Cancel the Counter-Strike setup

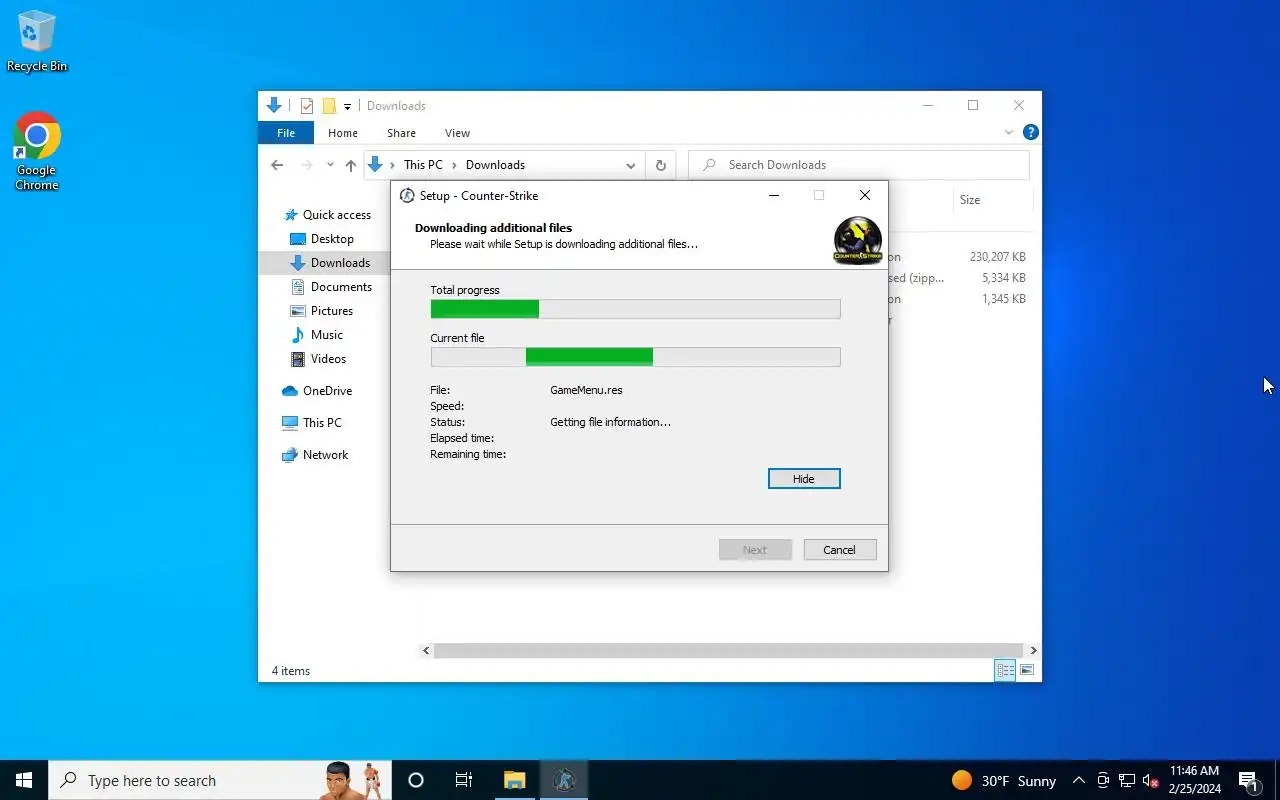coord(839,550)
